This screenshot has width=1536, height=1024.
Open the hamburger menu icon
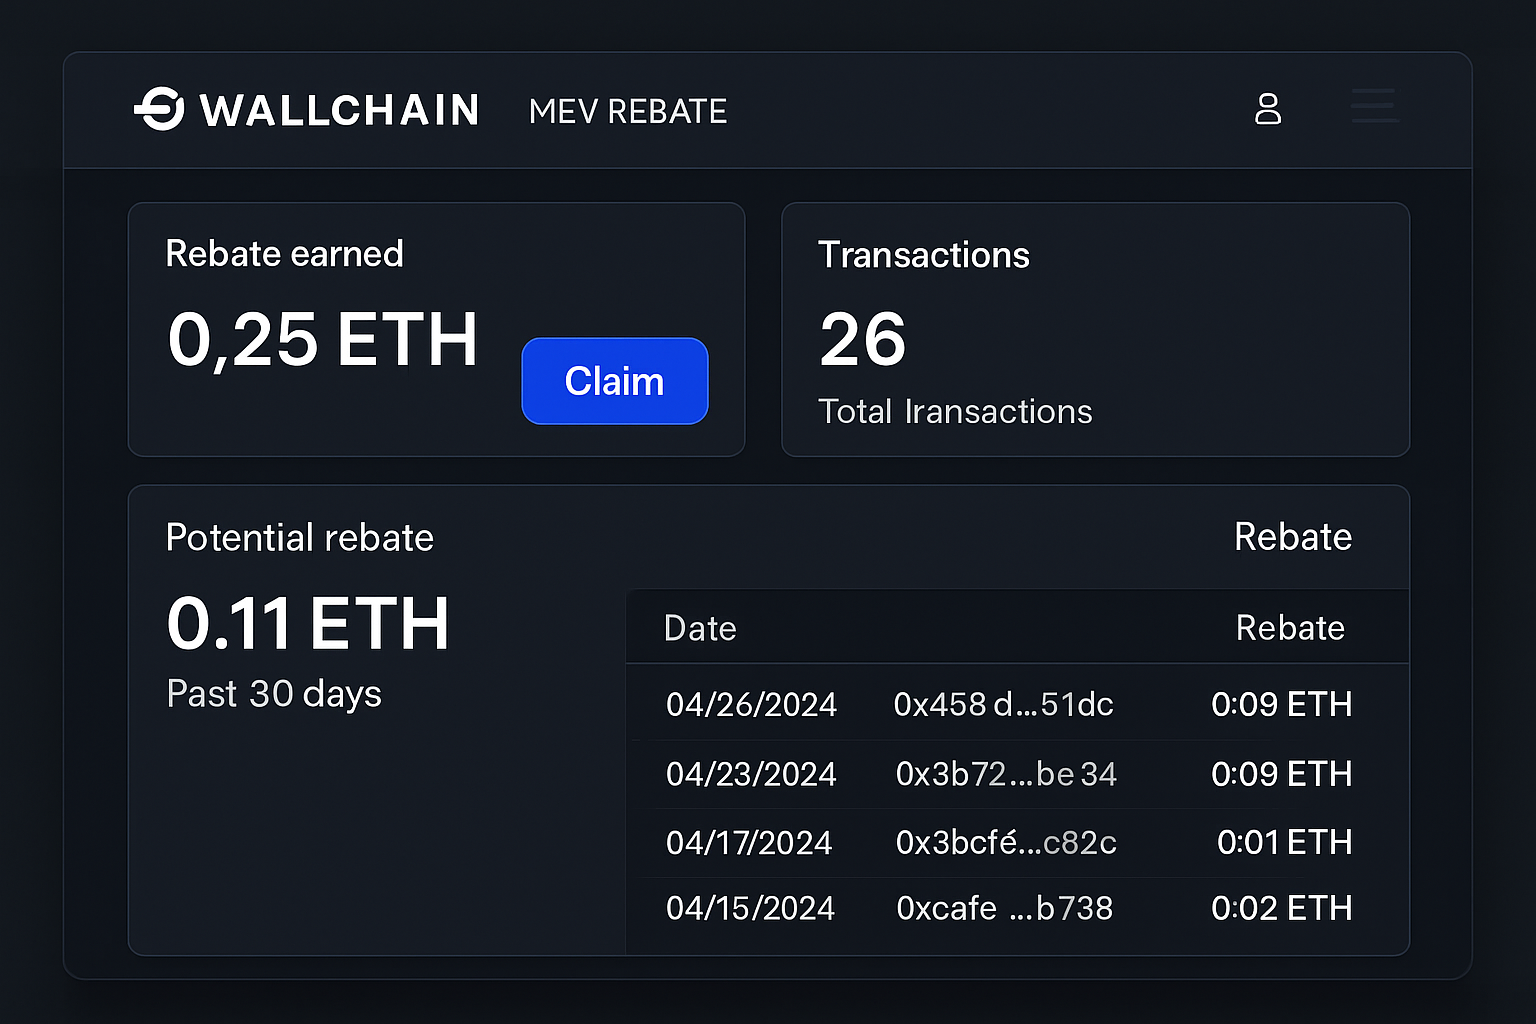[1373, 107]
